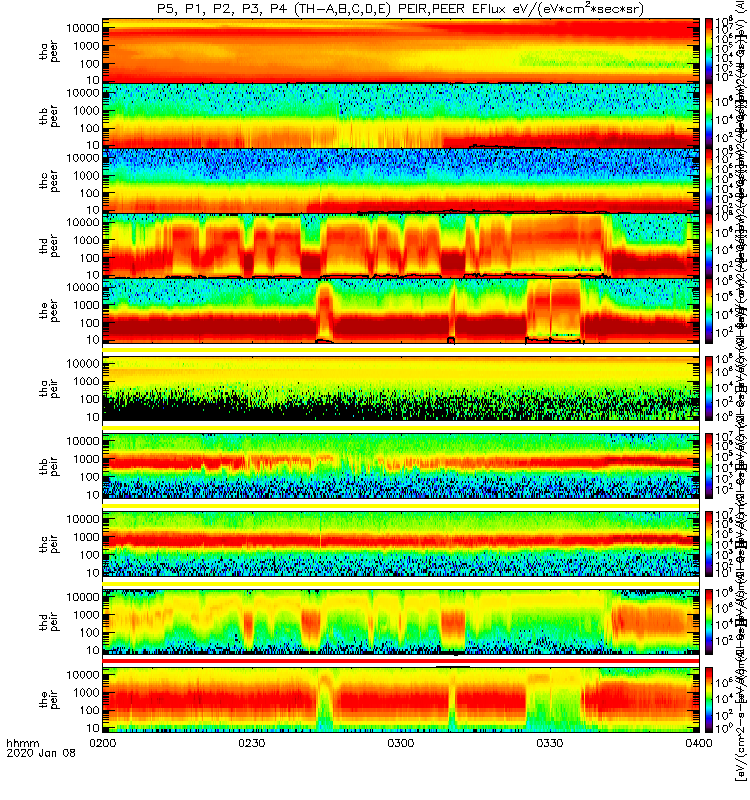Pick the thd peir spectrogram panel
The image size is (750, 800).
pos(401,621)
